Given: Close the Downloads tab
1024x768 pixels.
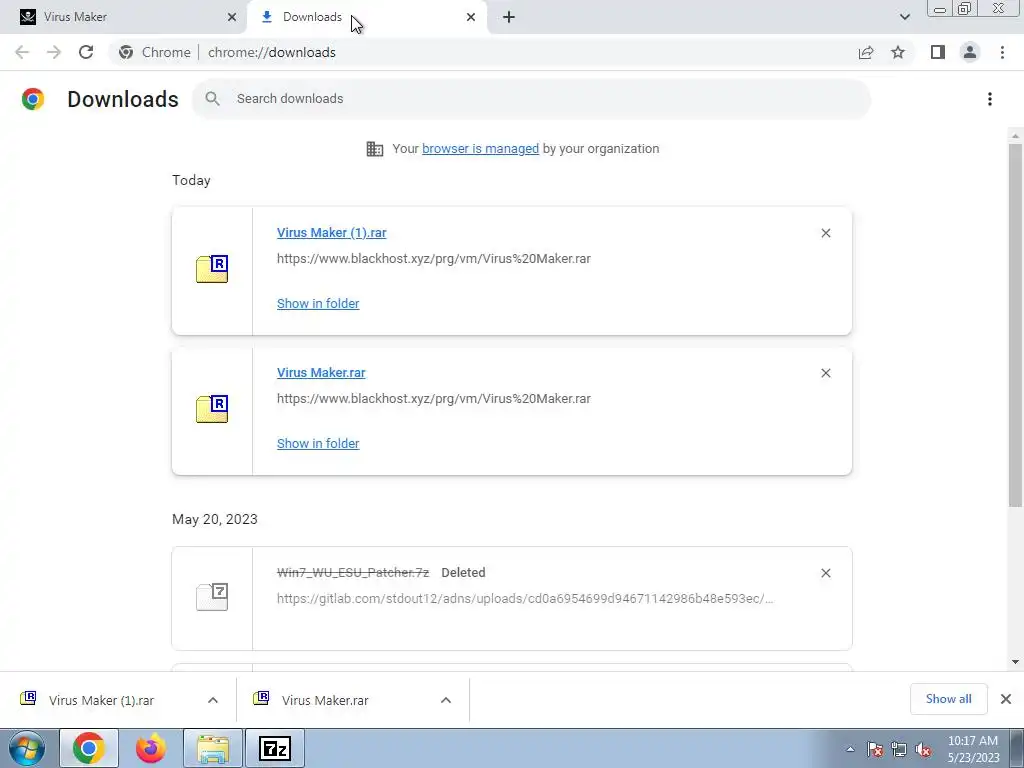Looking at the screenshot, I should pyautogui.click(x=471, y=17).
